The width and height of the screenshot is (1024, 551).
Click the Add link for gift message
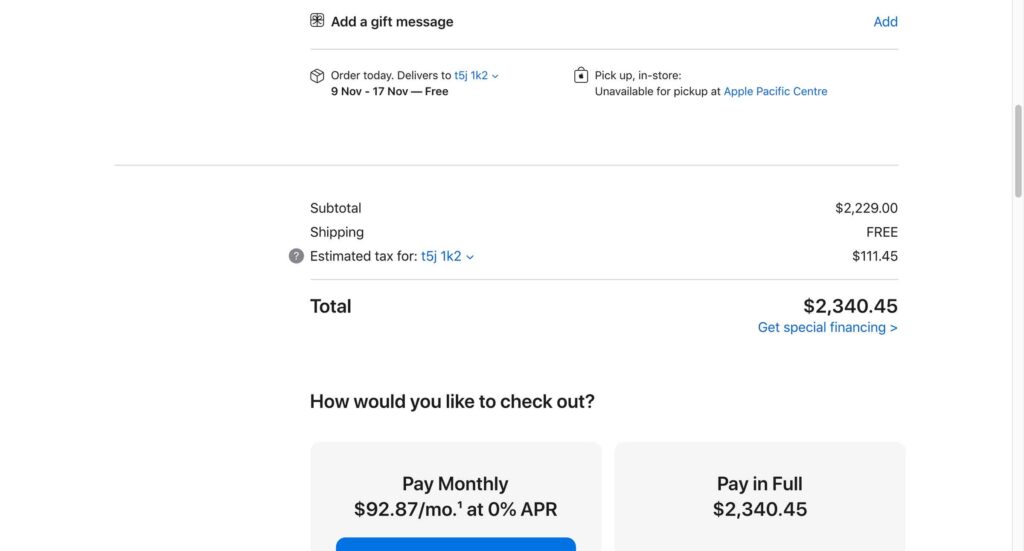(885, 22)
